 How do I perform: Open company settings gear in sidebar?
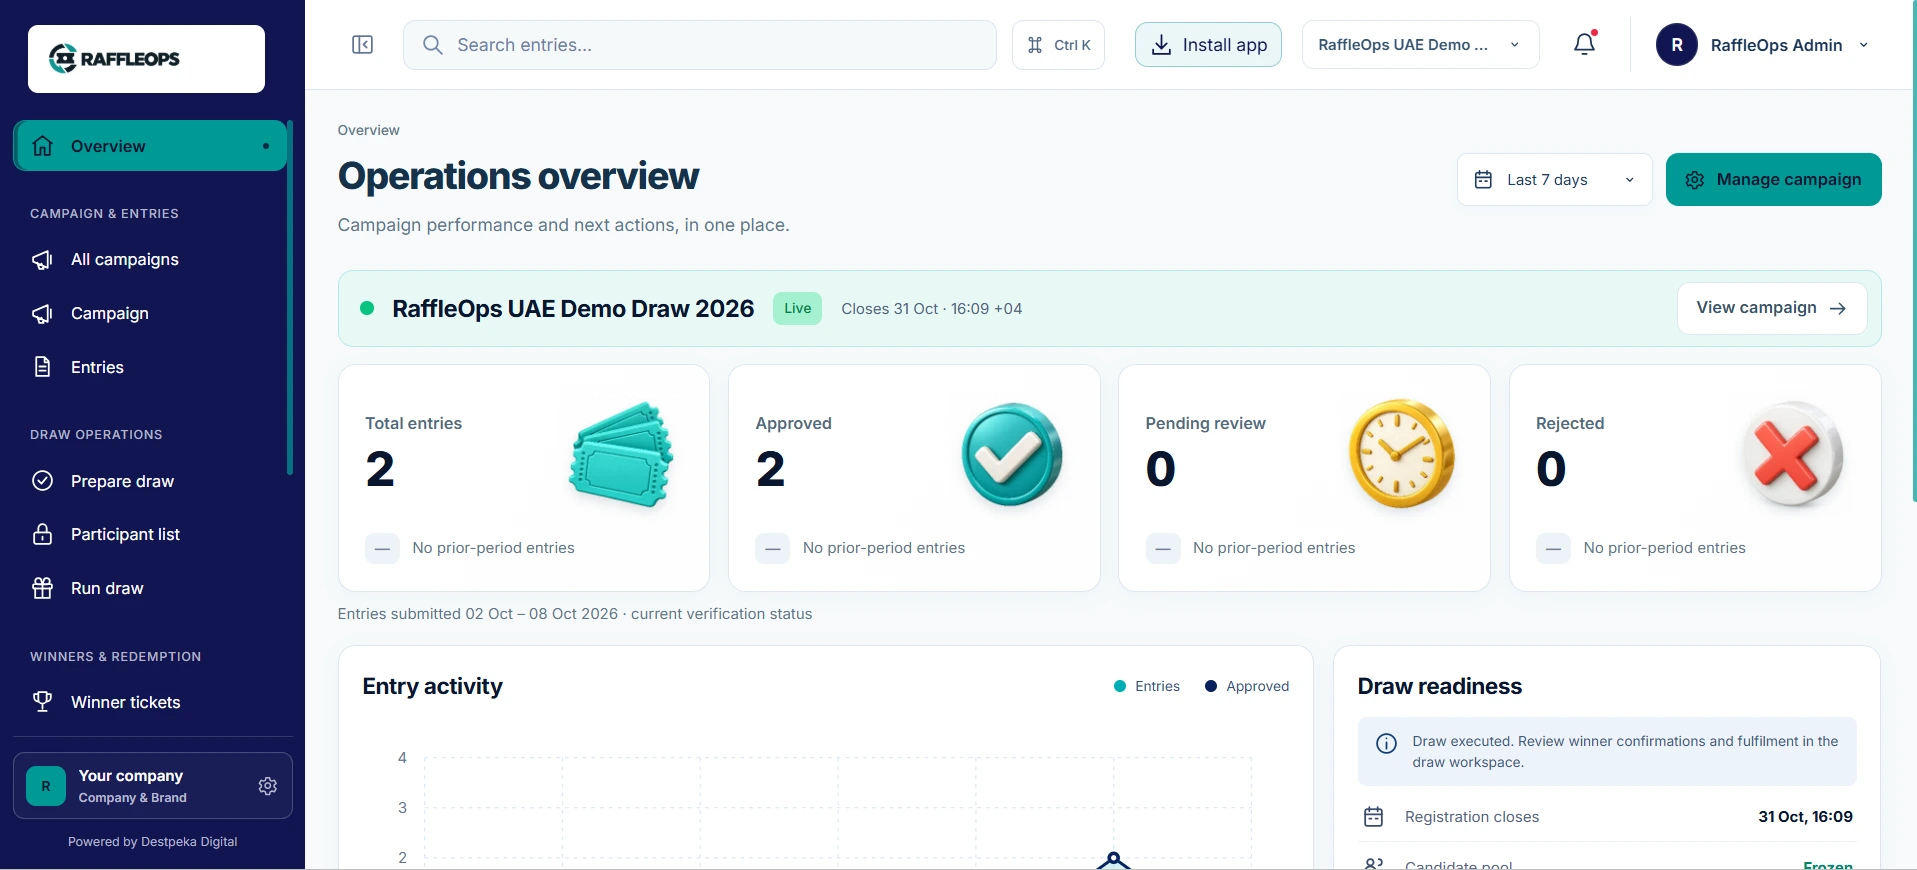click(x=267, y=786)
